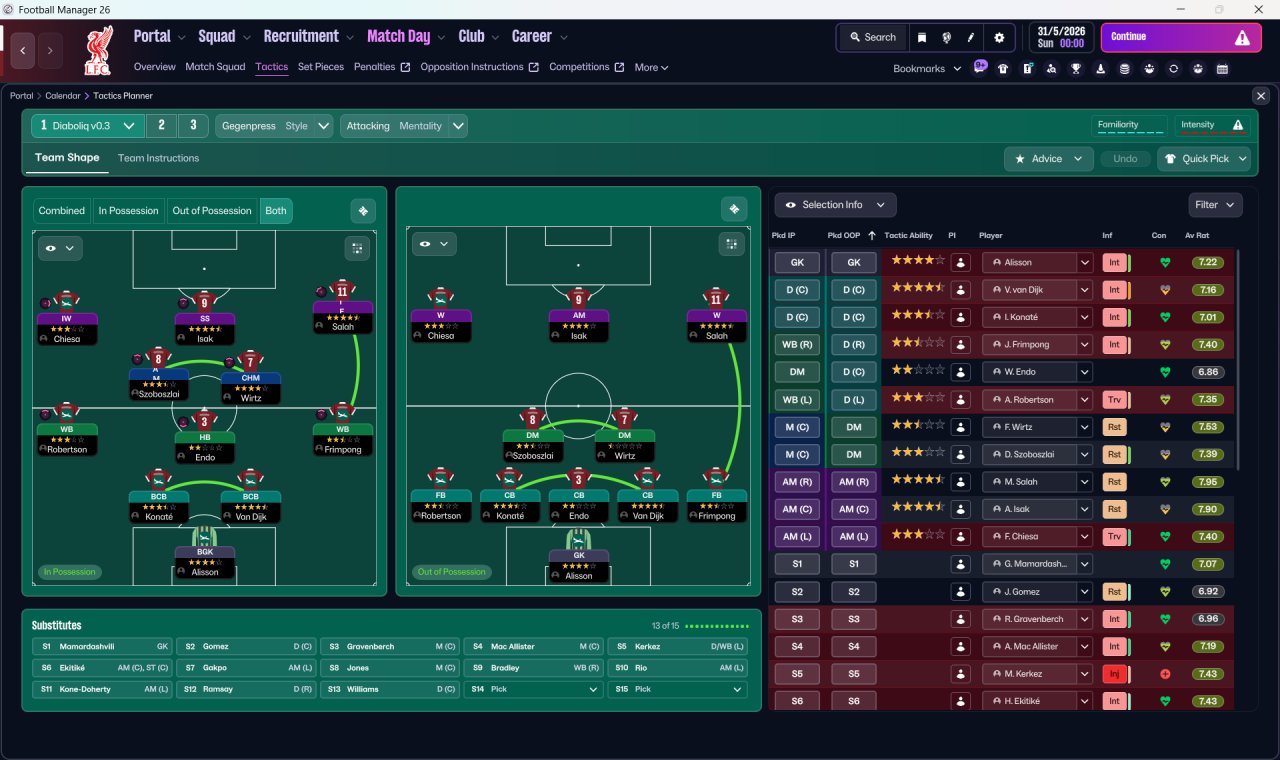The height and width of the screenshot is (760, 1280).
Task: Switch to tactic slot 3
Action: point(193,126)
